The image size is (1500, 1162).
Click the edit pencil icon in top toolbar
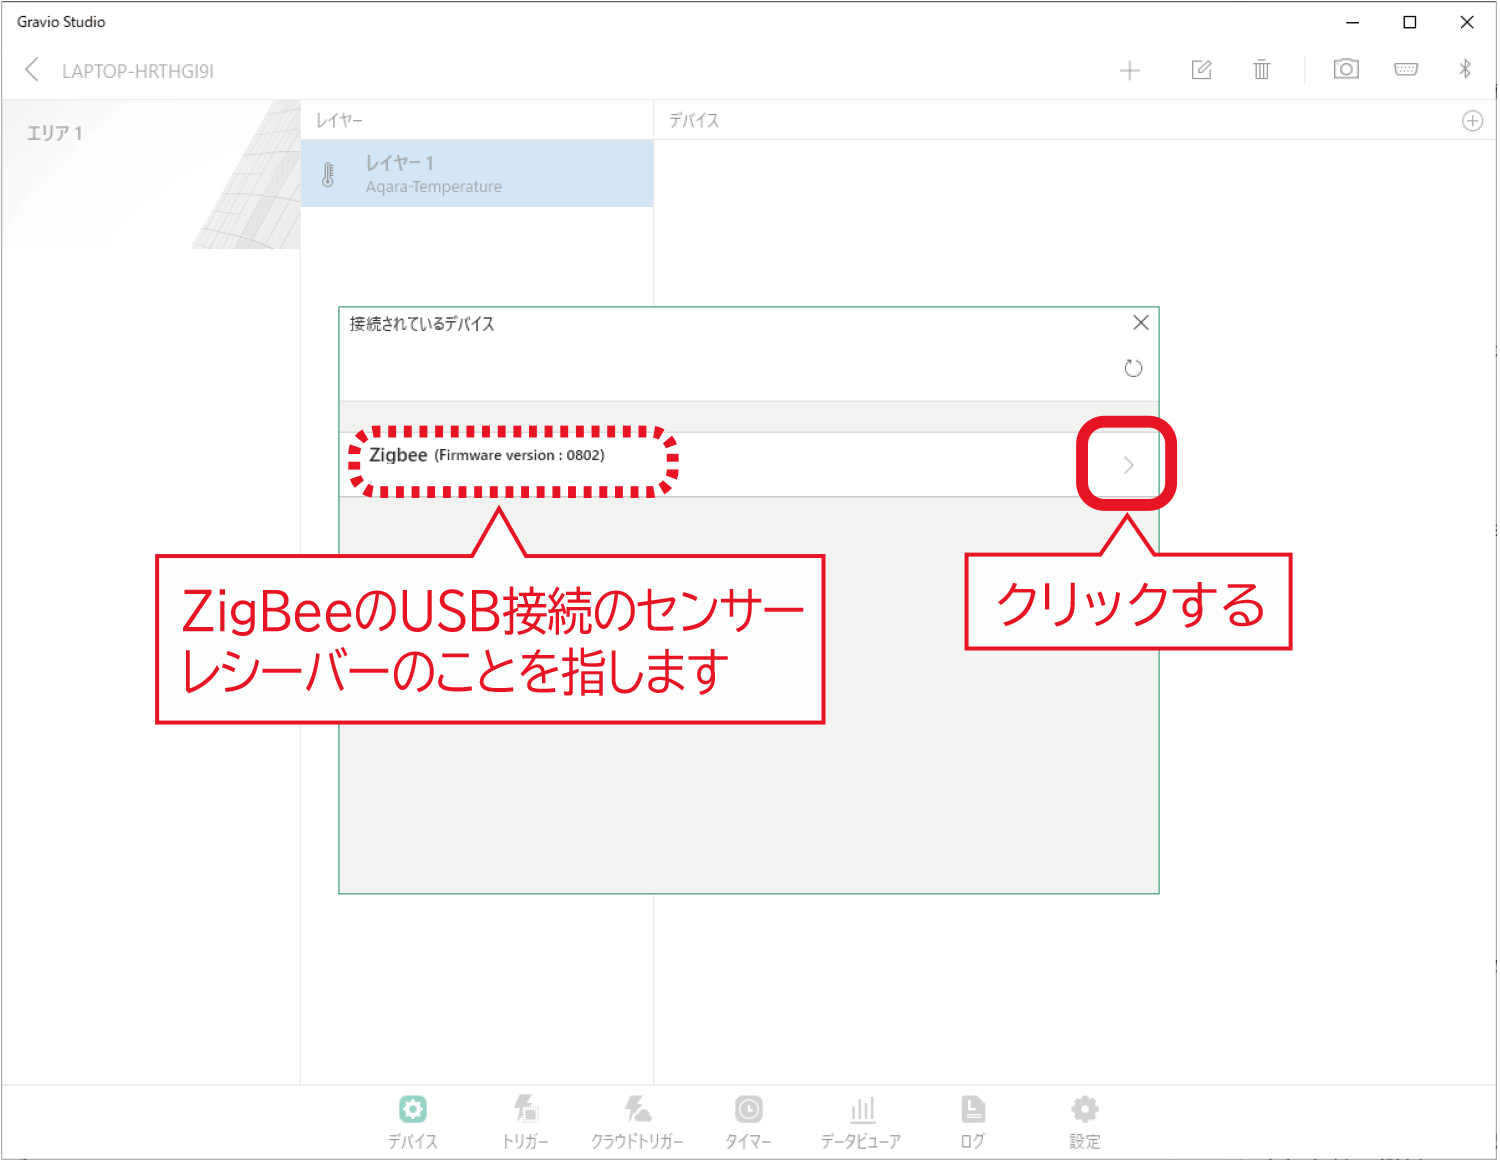(1202, 70)
